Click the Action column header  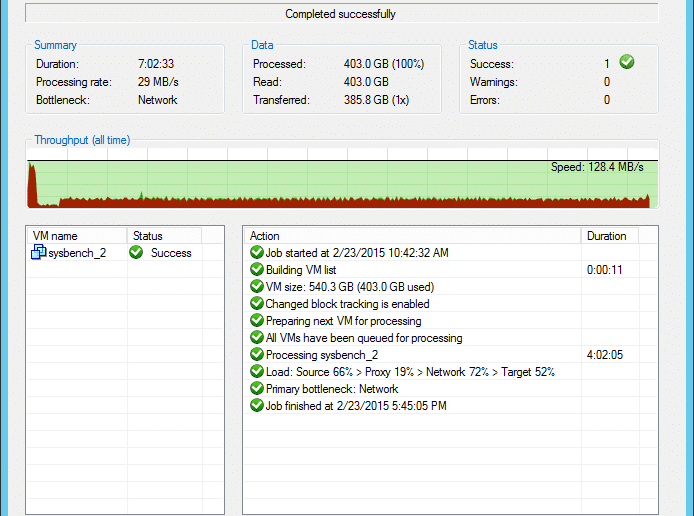[x=413, y=235]
